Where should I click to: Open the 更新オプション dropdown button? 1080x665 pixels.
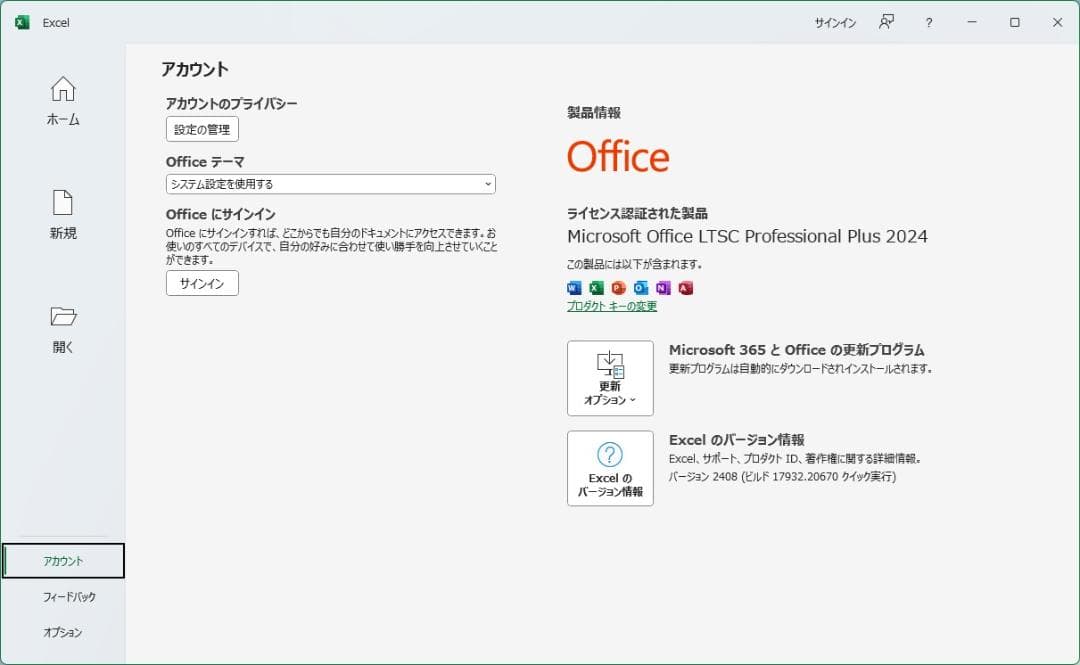pyautogui.click(x=610, y=378)
